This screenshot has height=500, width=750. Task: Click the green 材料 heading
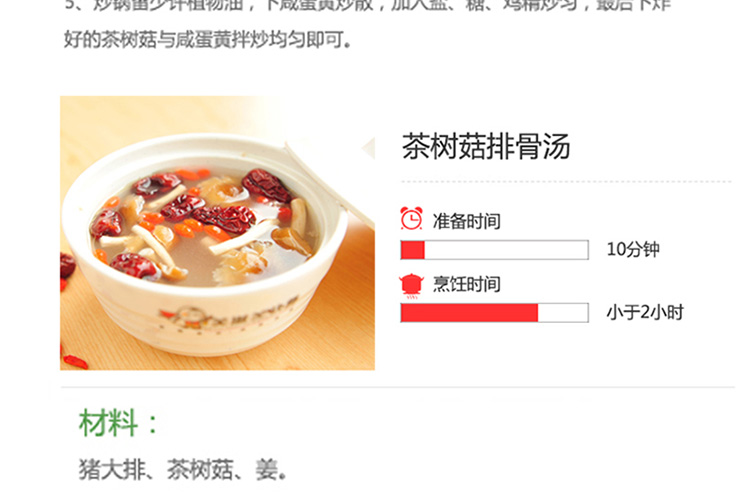[x=118, y=423]
